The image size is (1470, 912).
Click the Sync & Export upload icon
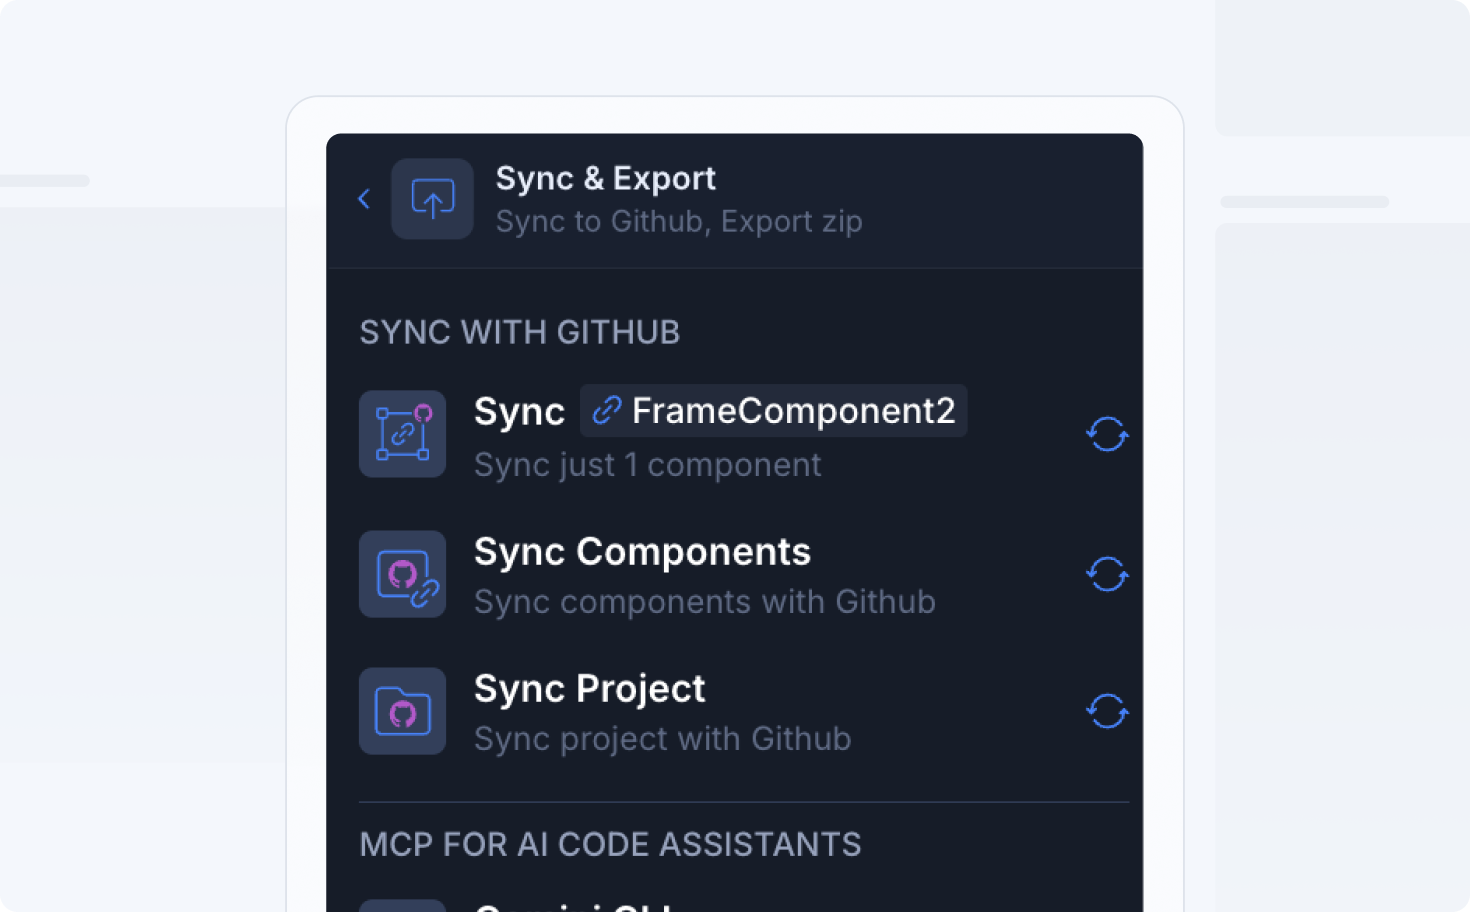click(432, 198)
